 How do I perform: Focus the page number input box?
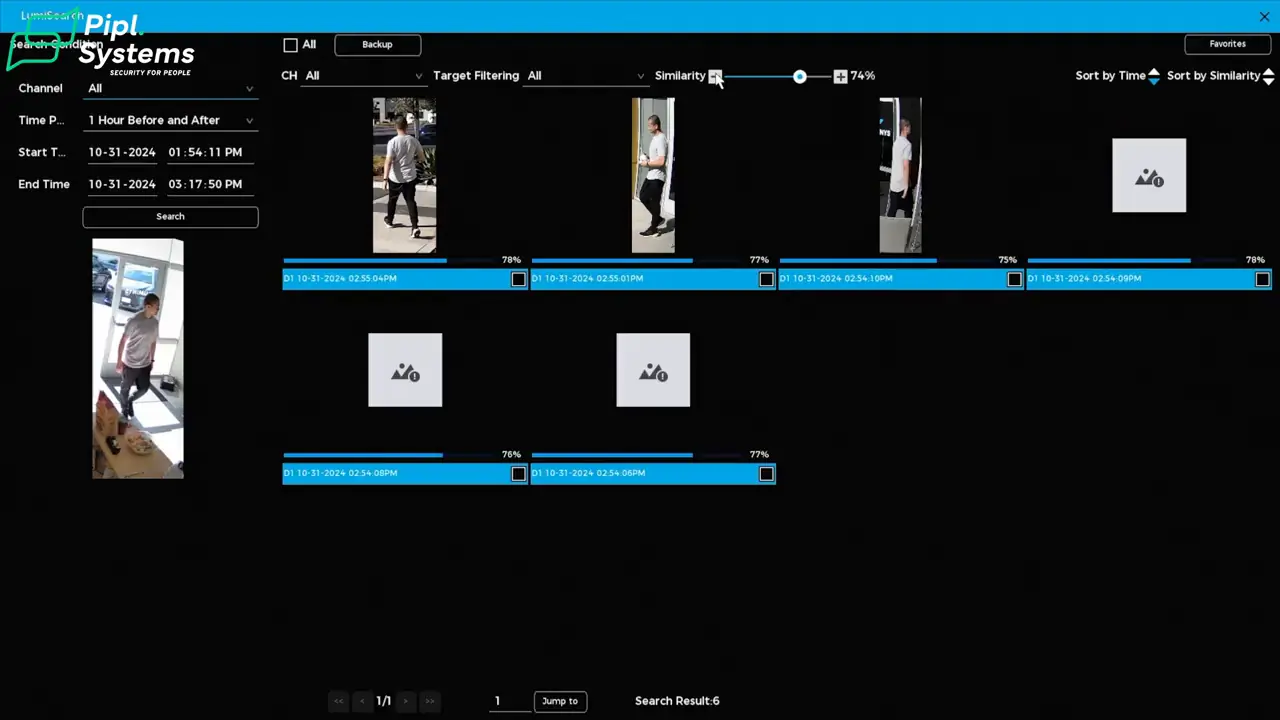(509, 701)
